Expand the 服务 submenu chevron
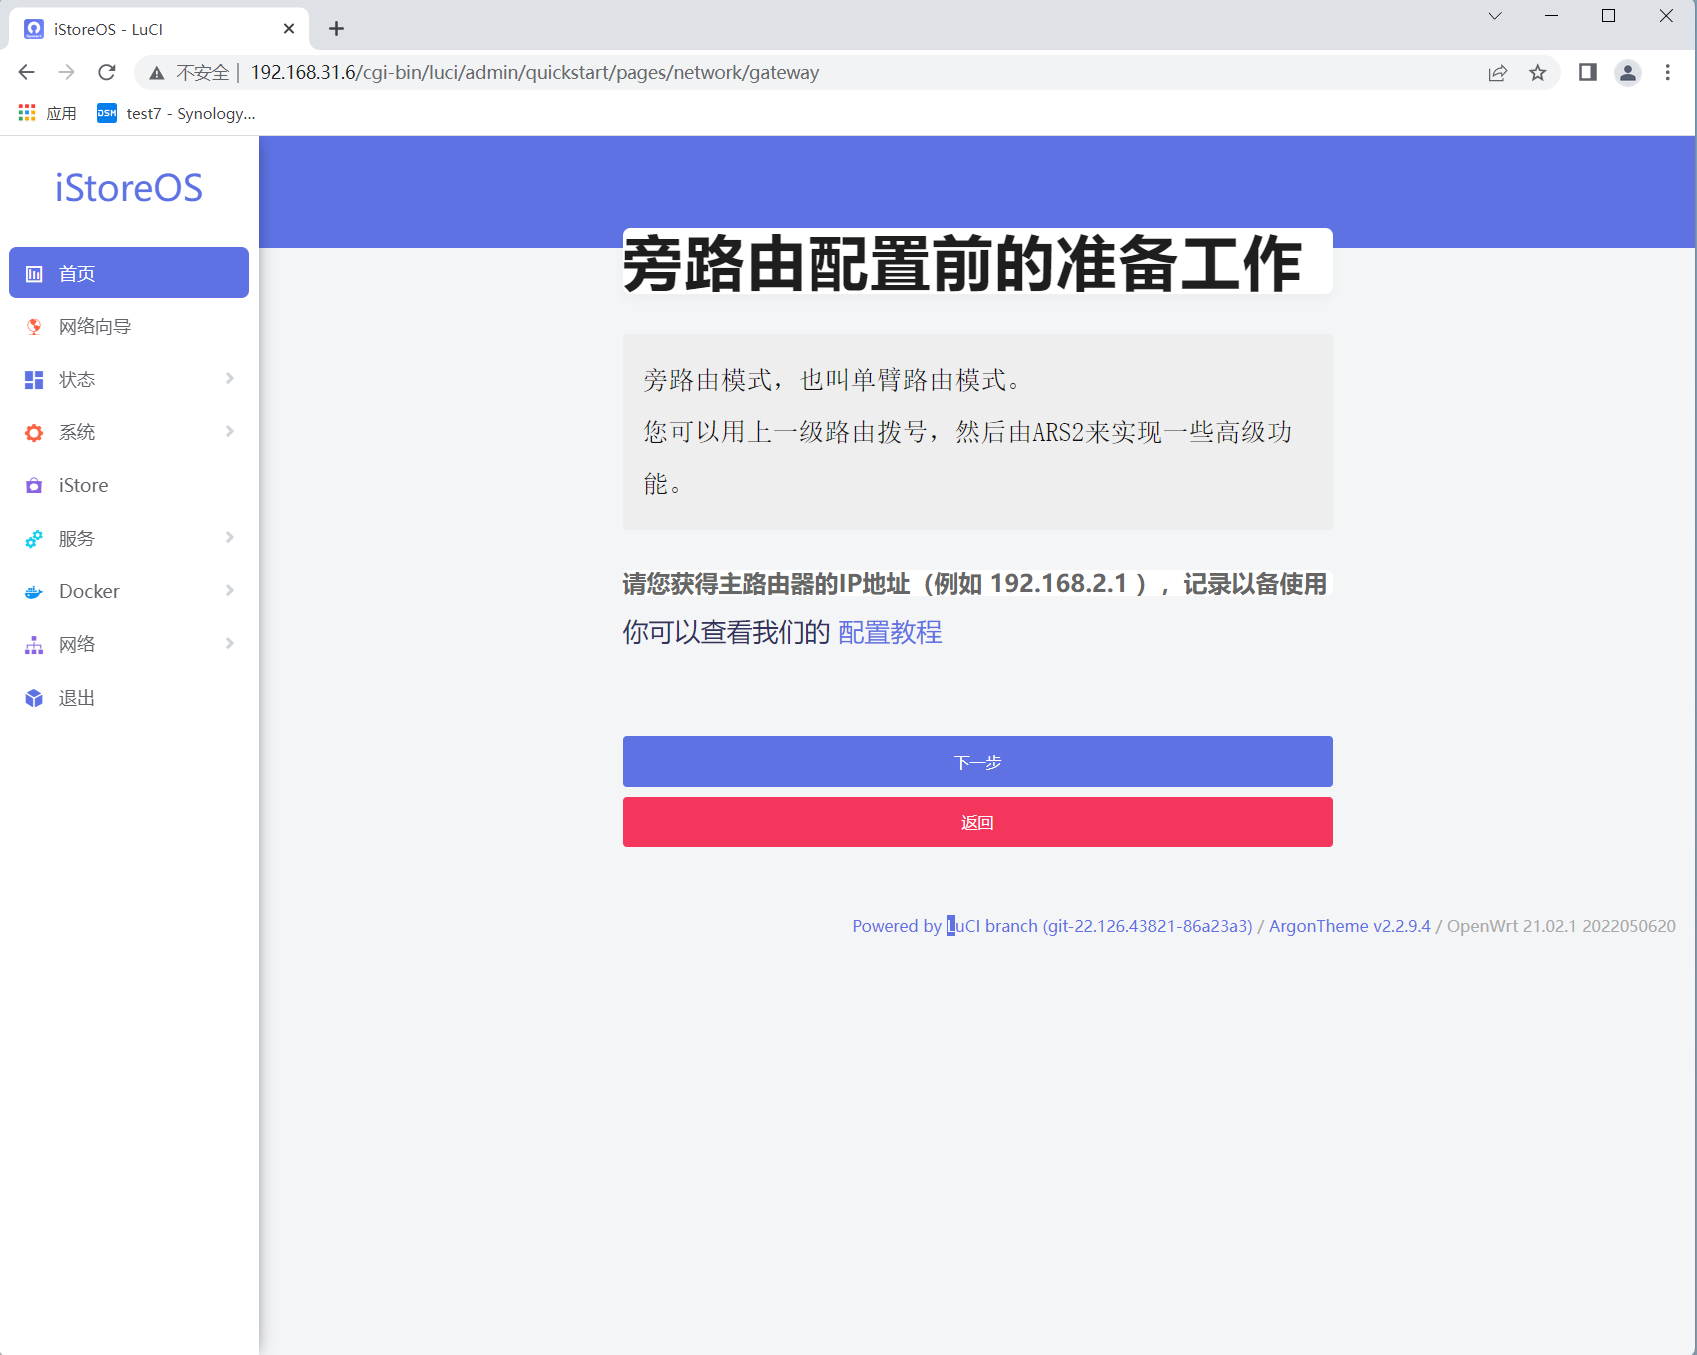1697x1355 pixels. pos(230,538)
